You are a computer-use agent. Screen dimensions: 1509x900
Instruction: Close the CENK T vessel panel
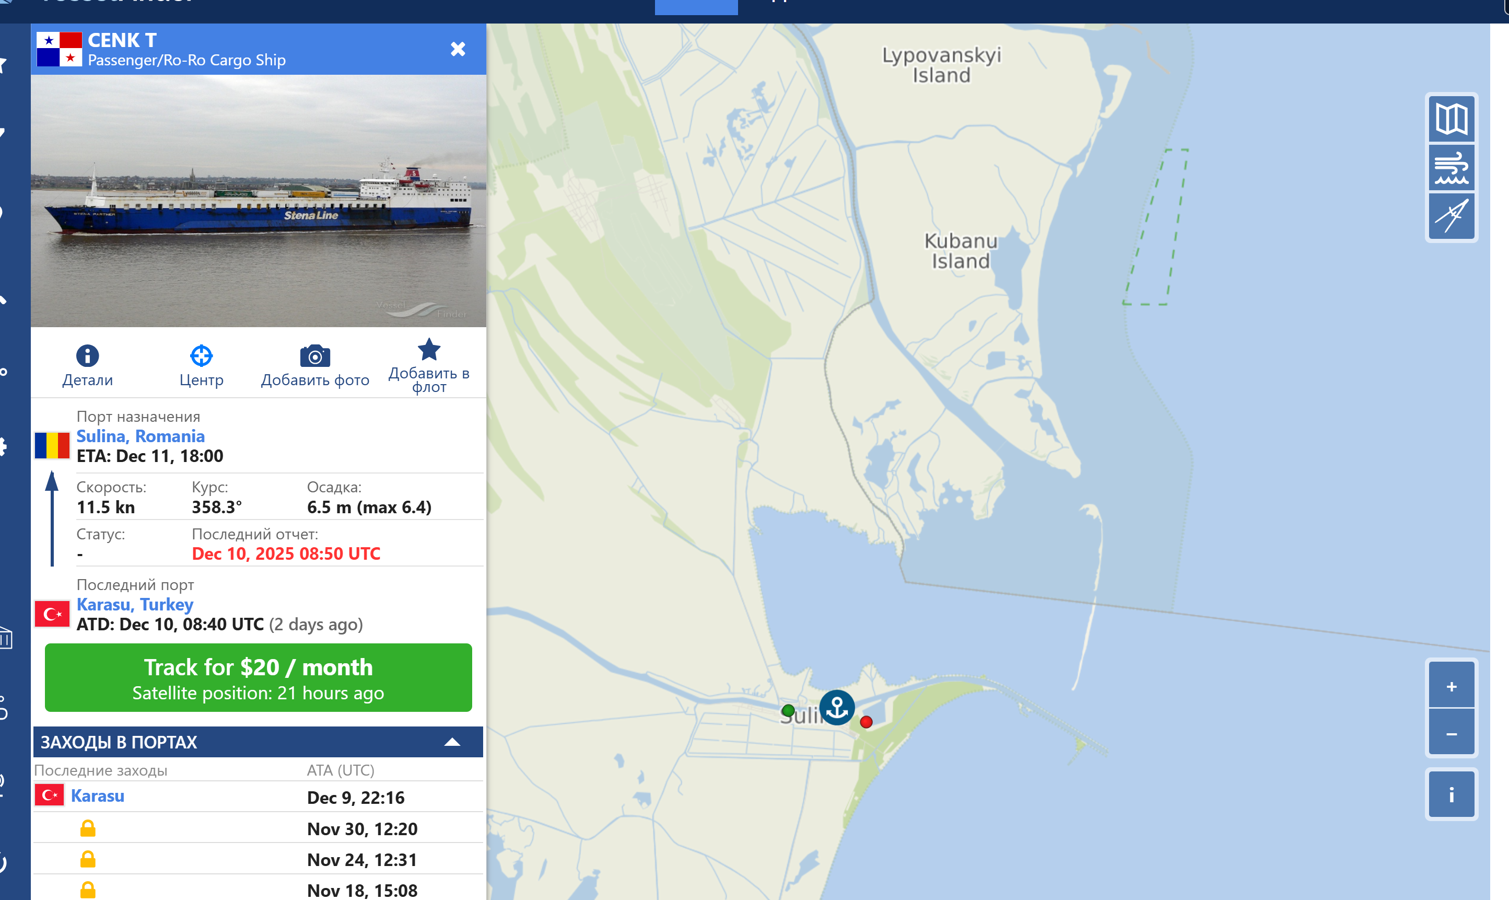[458, 49]
